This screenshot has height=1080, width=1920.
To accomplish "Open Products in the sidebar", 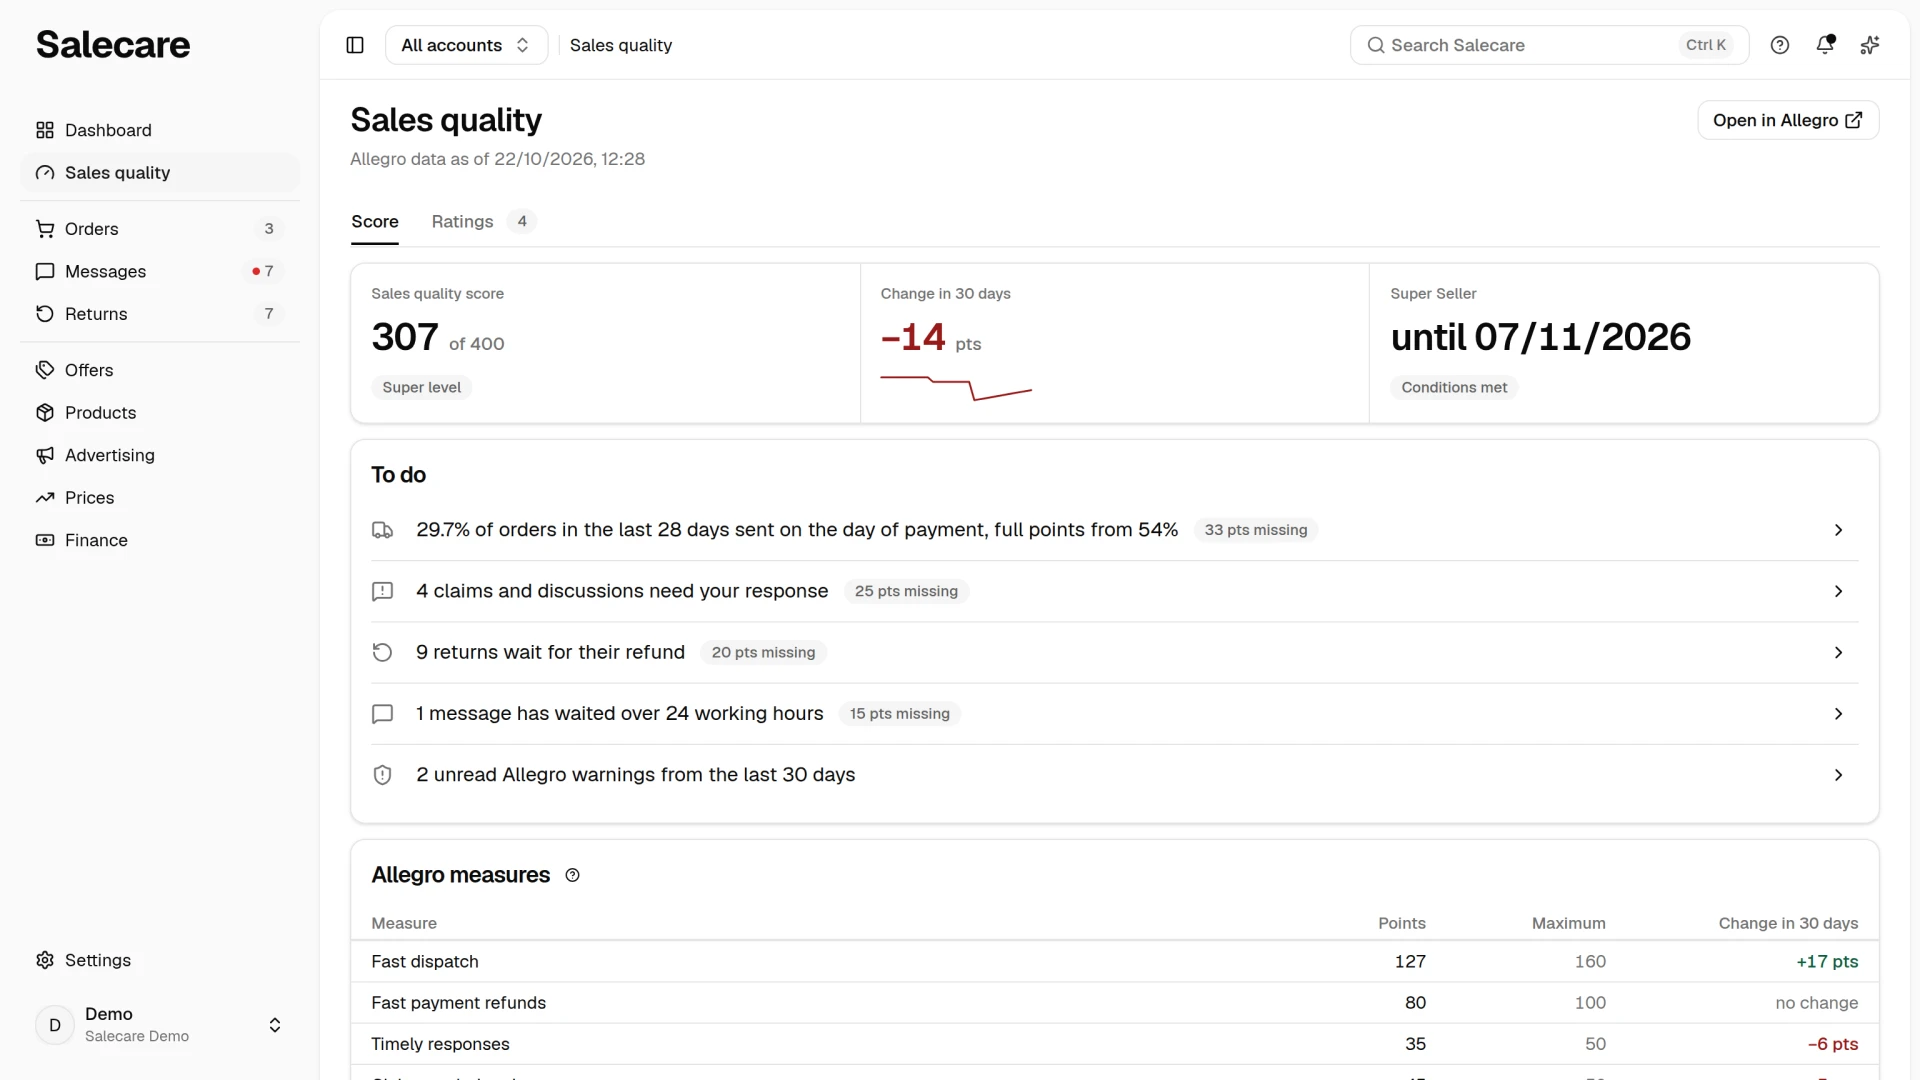I will [x=160, y=413].
